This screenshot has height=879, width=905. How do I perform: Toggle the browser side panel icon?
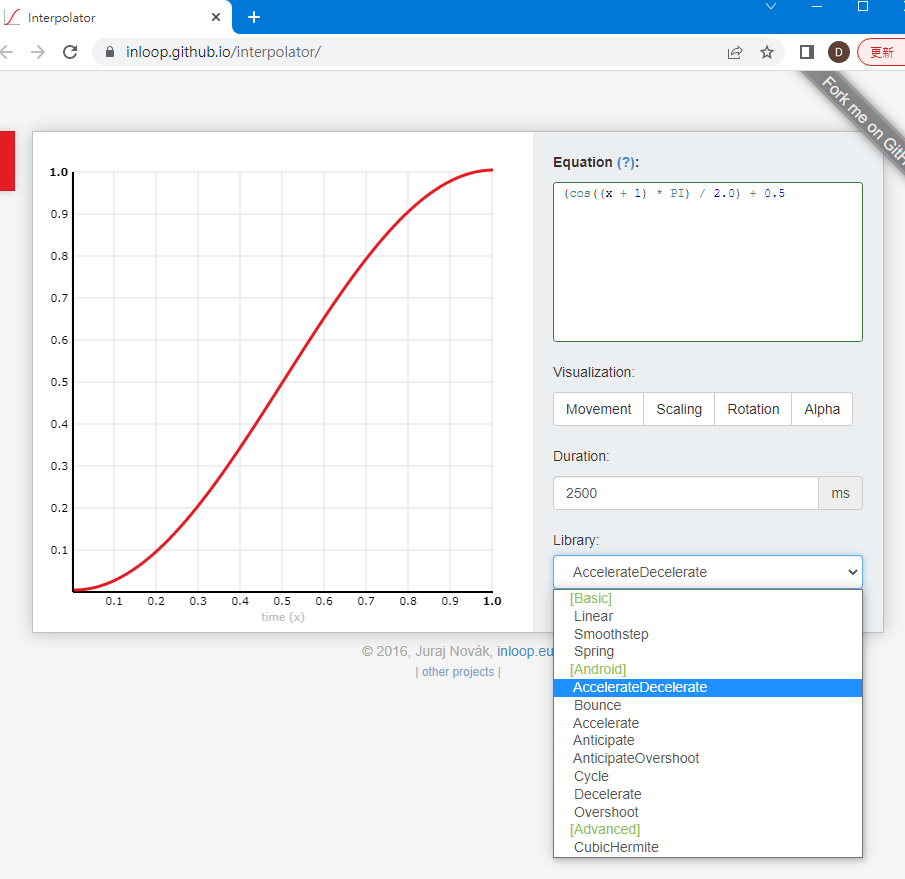[x=806, y=53]
